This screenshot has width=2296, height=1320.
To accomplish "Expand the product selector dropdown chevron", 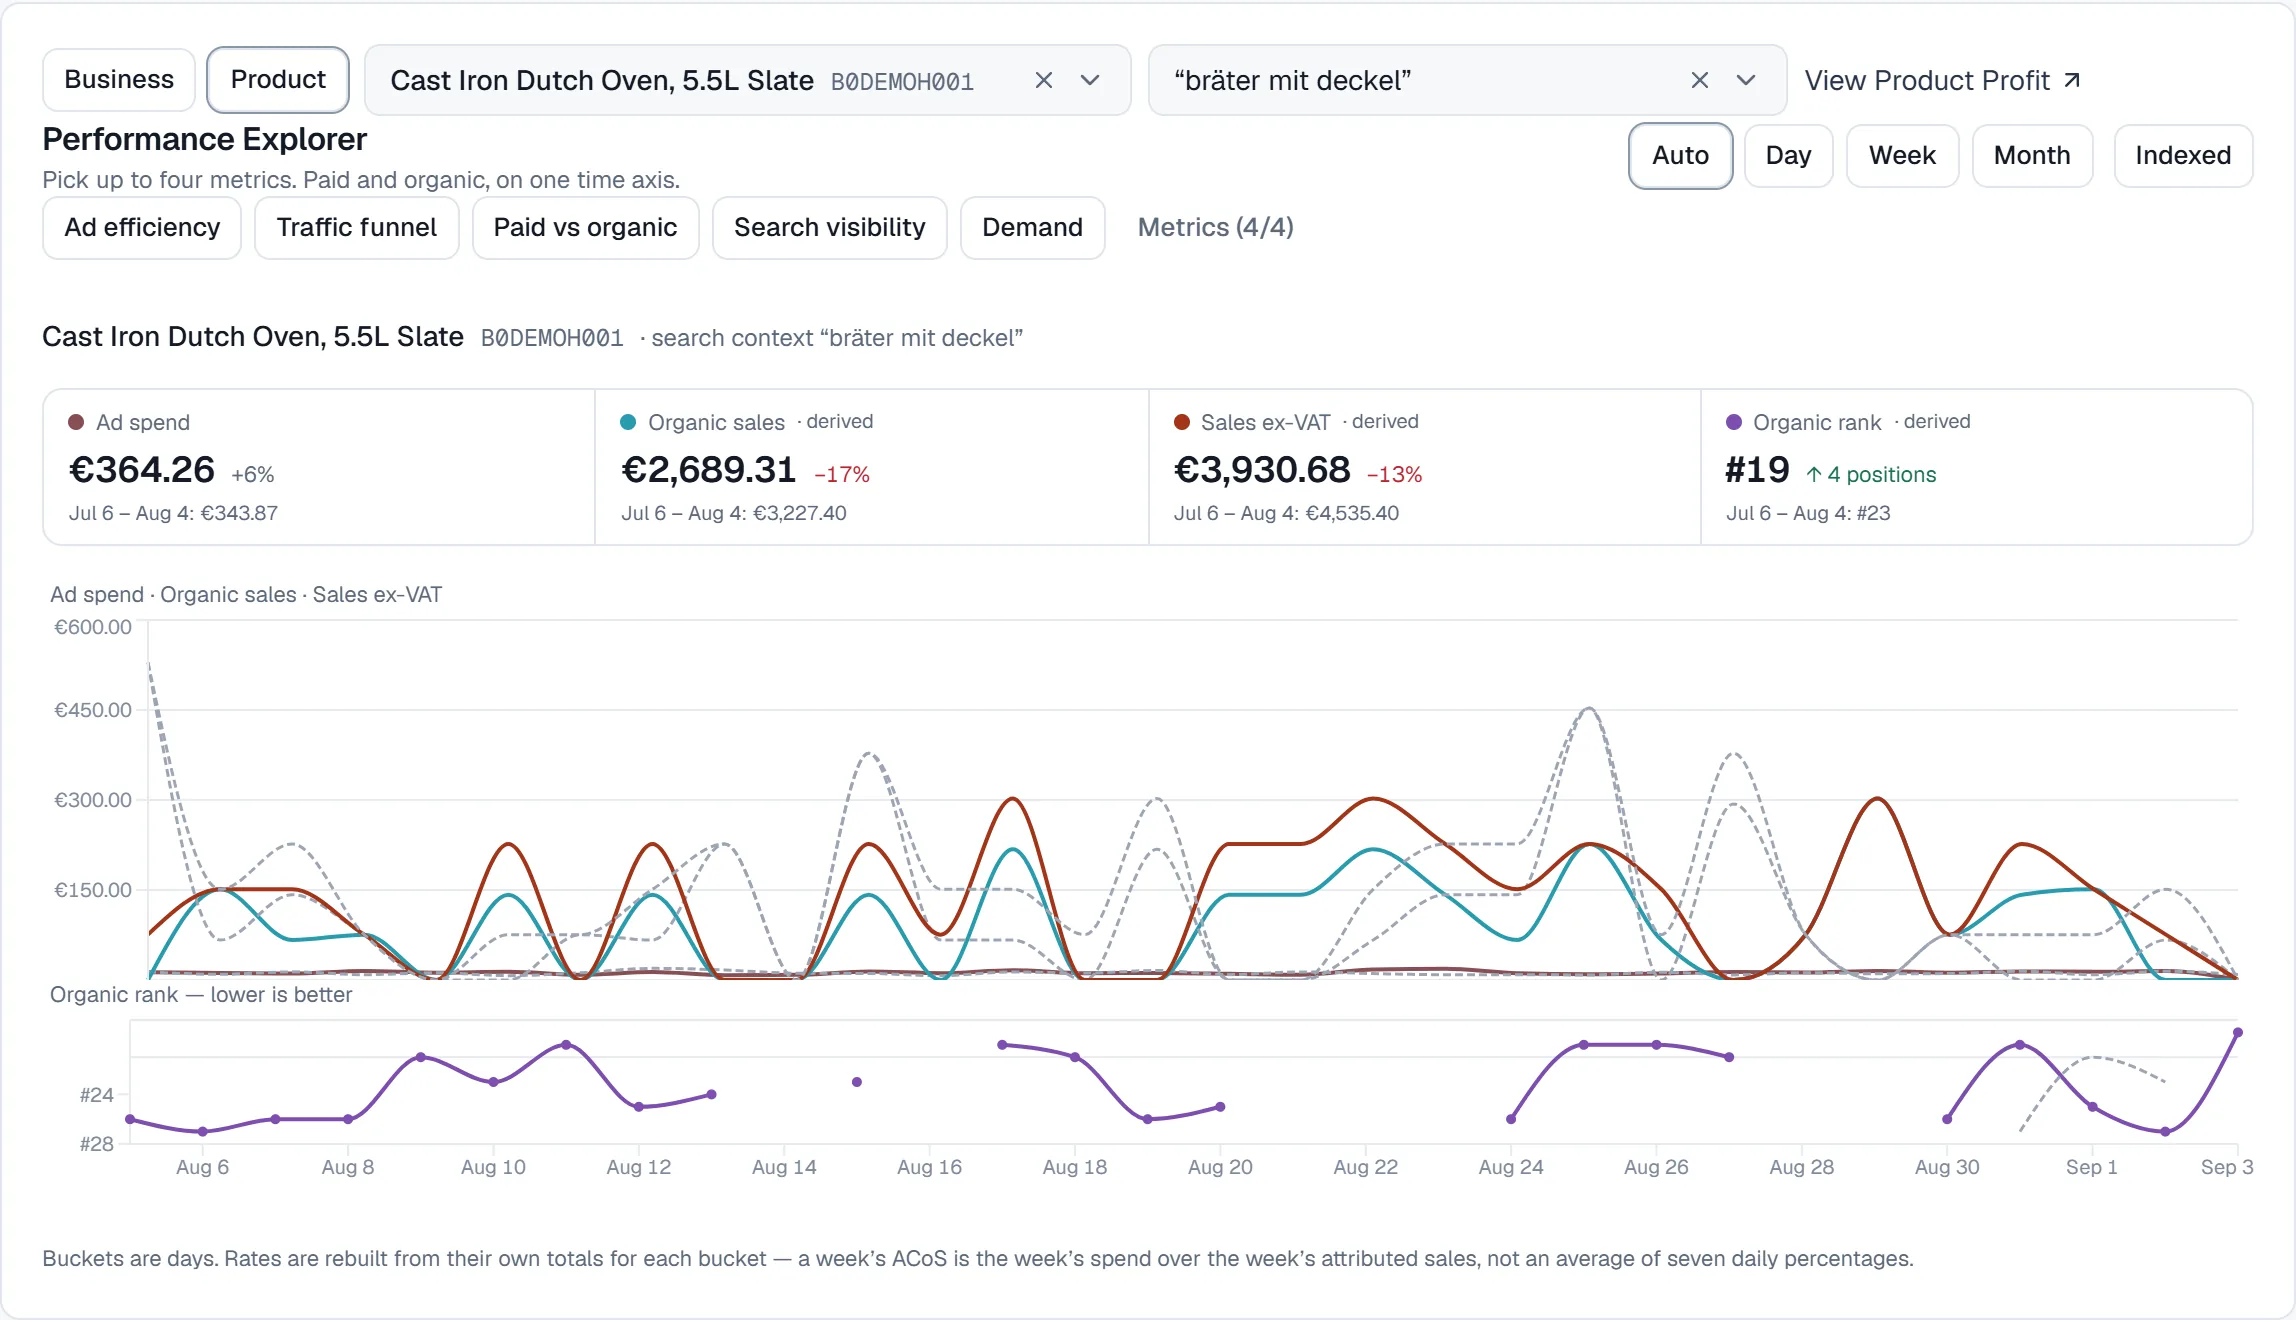I will click(x=1090, y=80).
